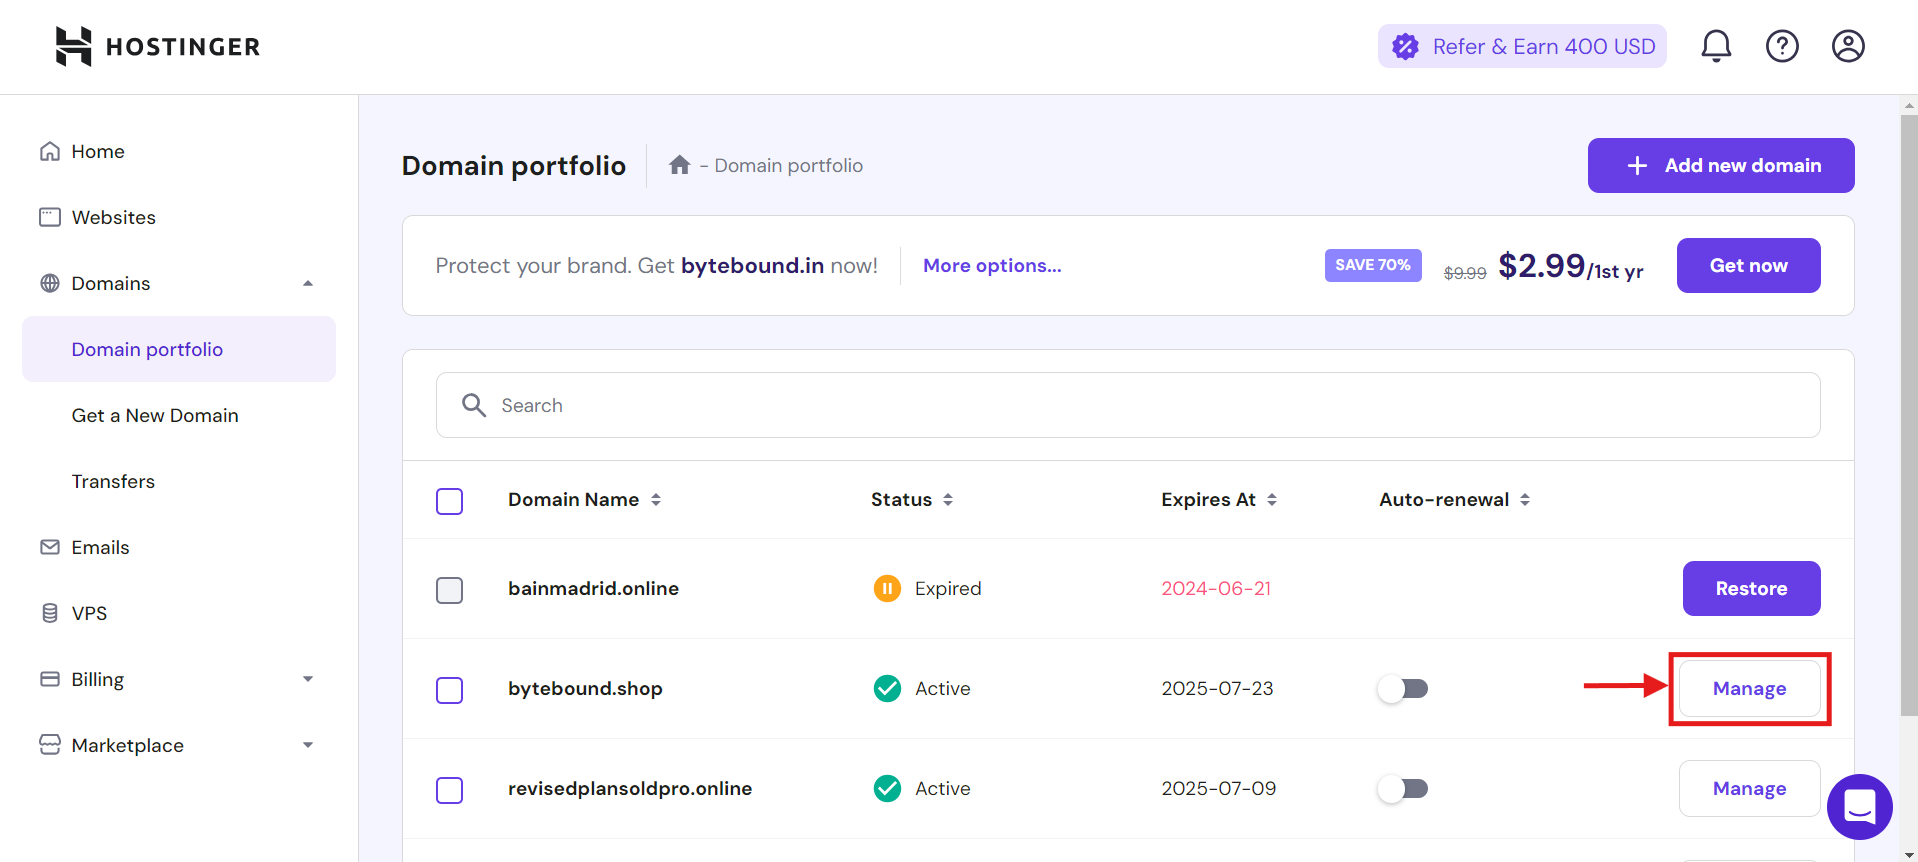1918x862 pixels.
Task: Click the Home sidebar icon
Action: [x=50, y=151]
